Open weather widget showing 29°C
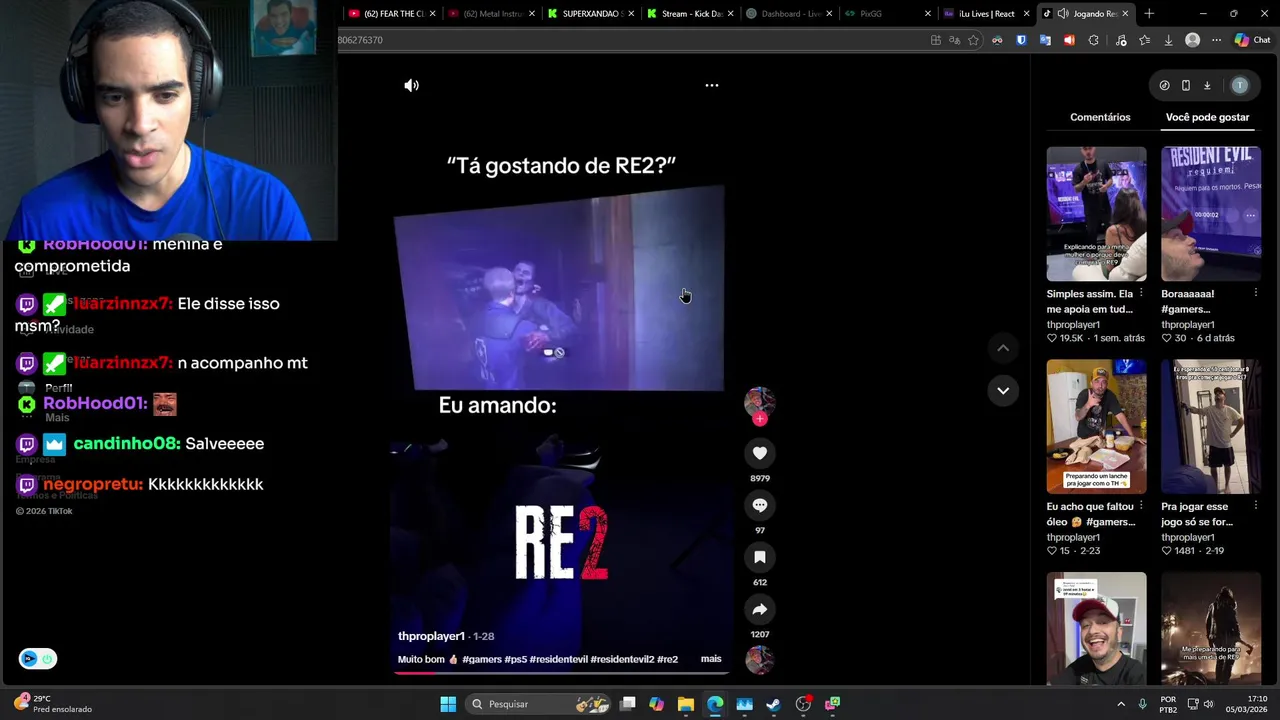The height and width of the screenshot is (720, 1280). pyautogui.click(x=55, y=704)
